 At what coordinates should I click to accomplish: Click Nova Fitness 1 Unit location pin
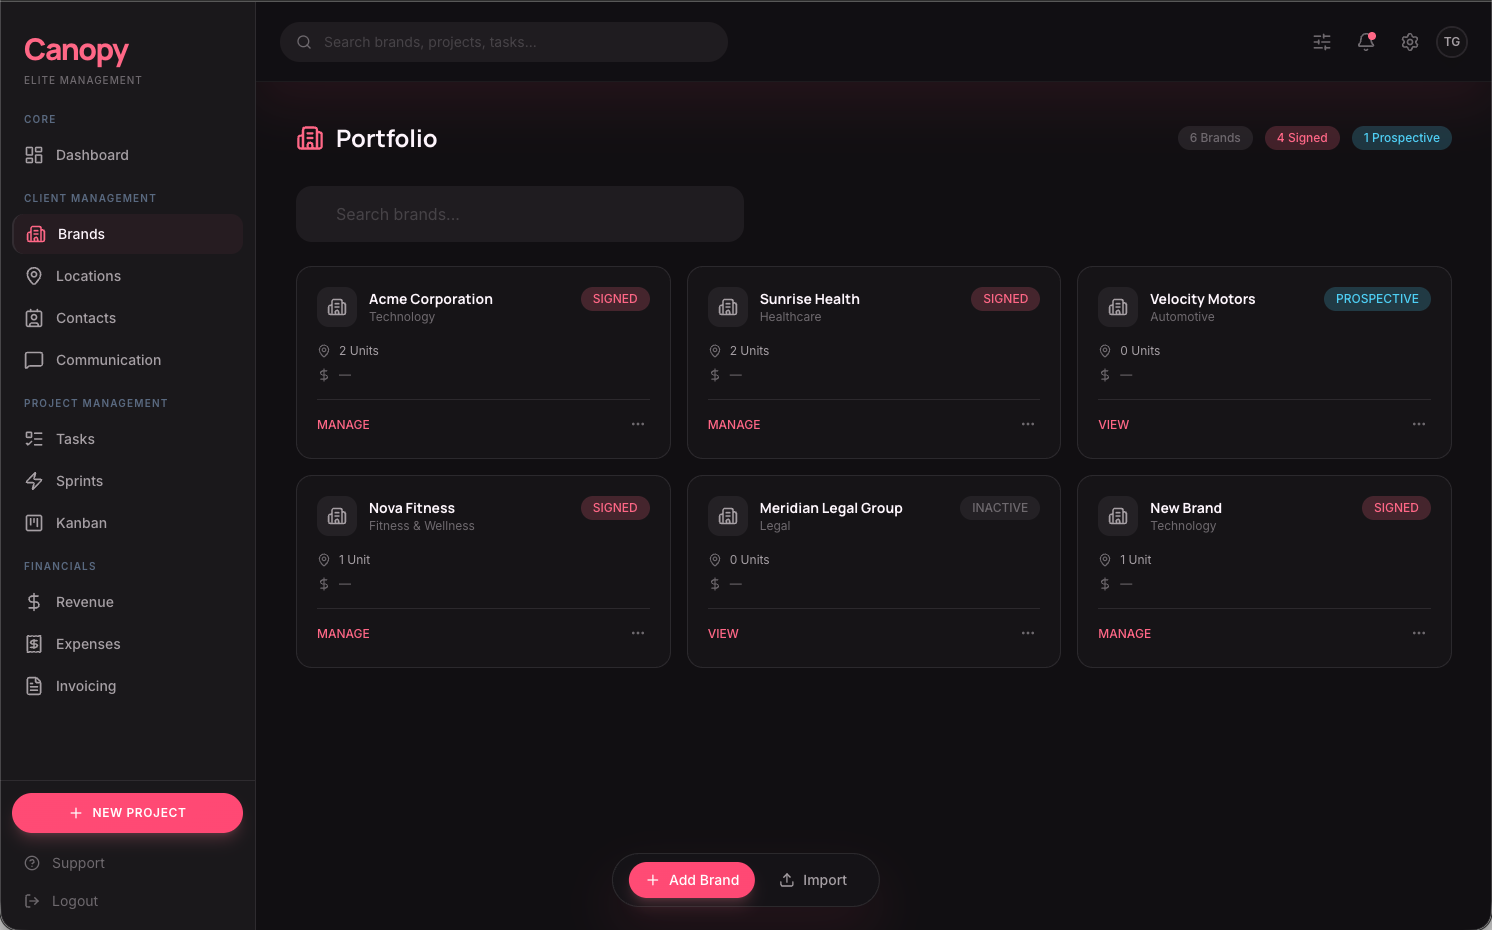click(x=324, y=560)
